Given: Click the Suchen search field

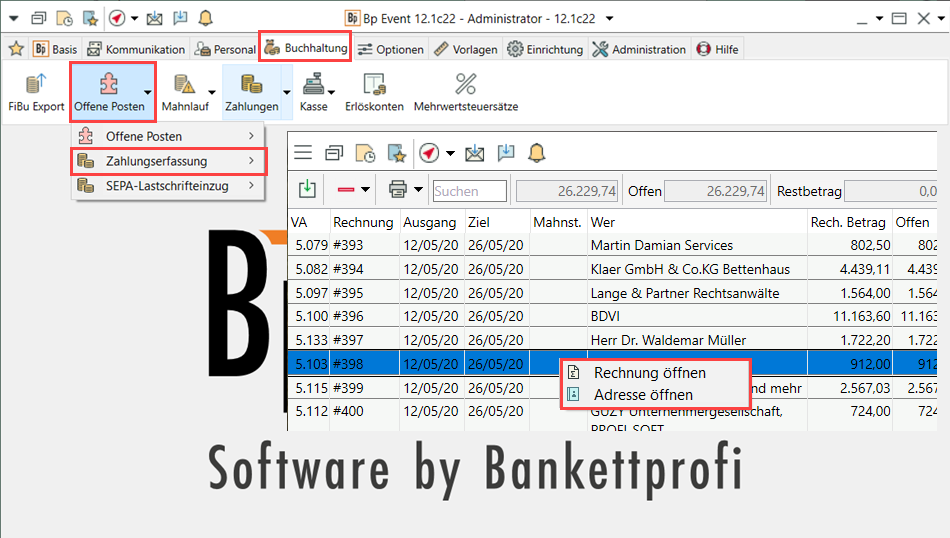Looking at the screenshot, I should (x=469, y=190).
